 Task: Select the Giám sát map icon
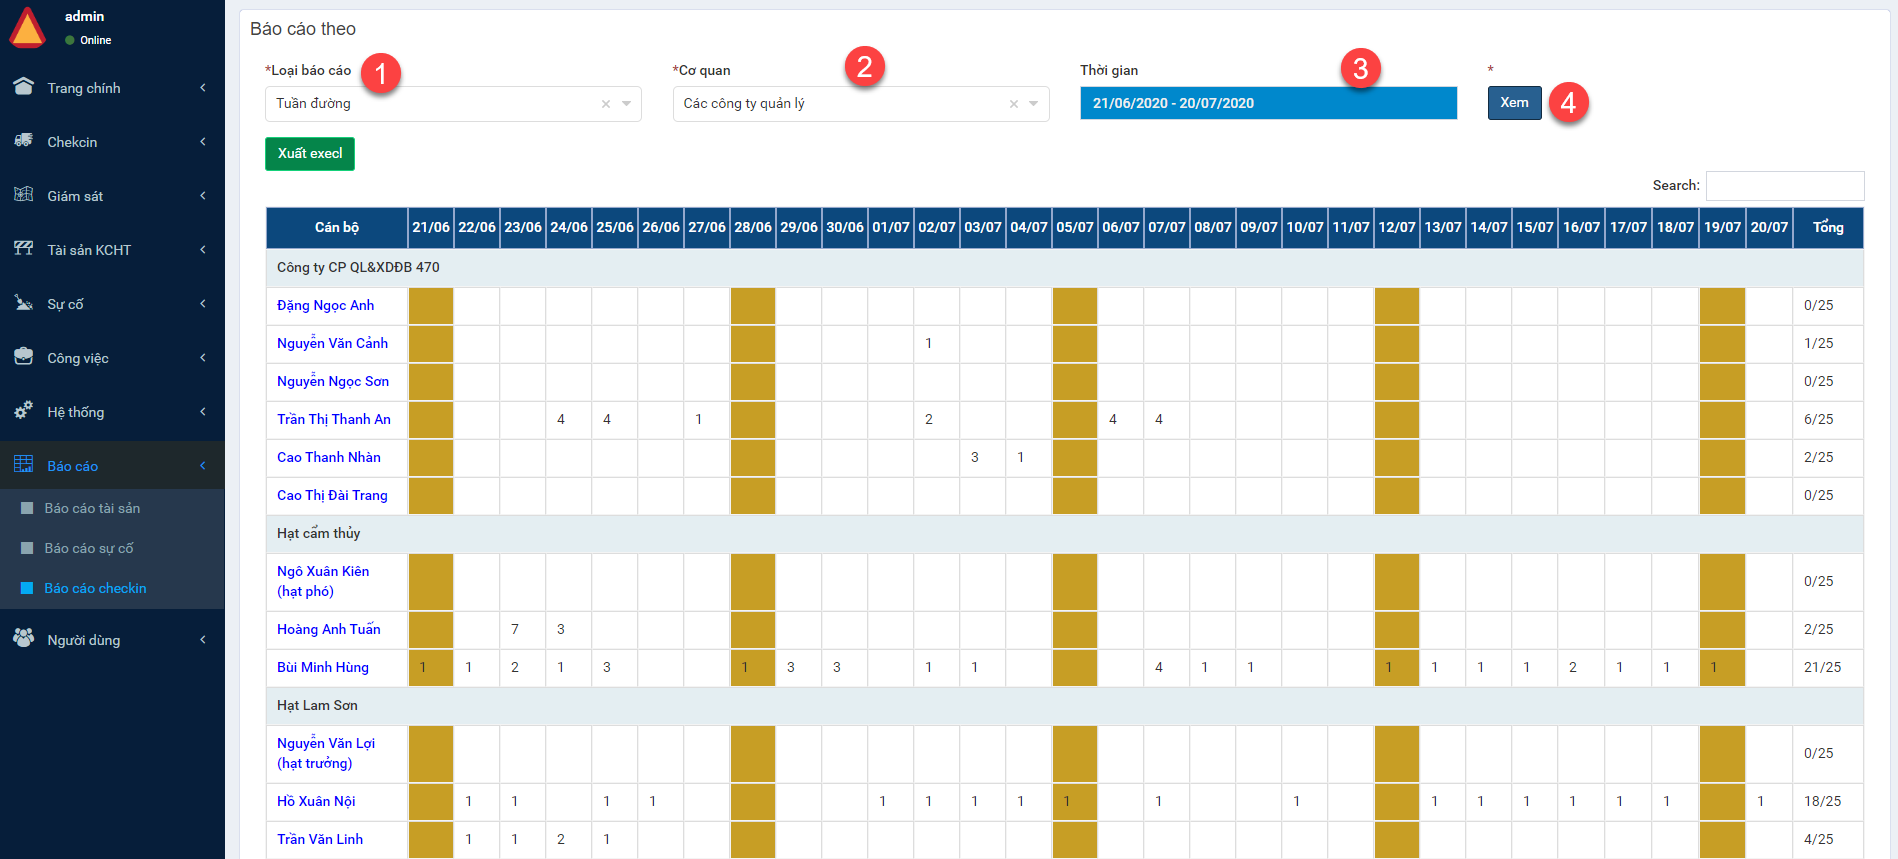tap(24, 195)
